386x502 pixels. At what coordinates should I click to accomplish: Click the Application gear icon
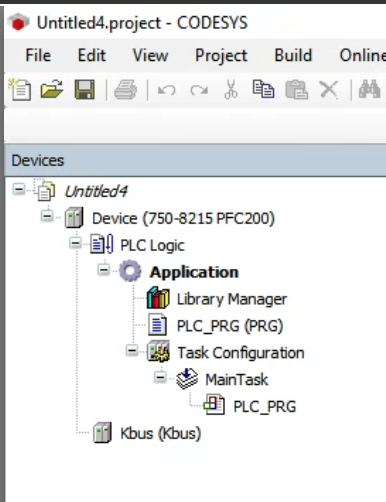(x=130, y=271)
